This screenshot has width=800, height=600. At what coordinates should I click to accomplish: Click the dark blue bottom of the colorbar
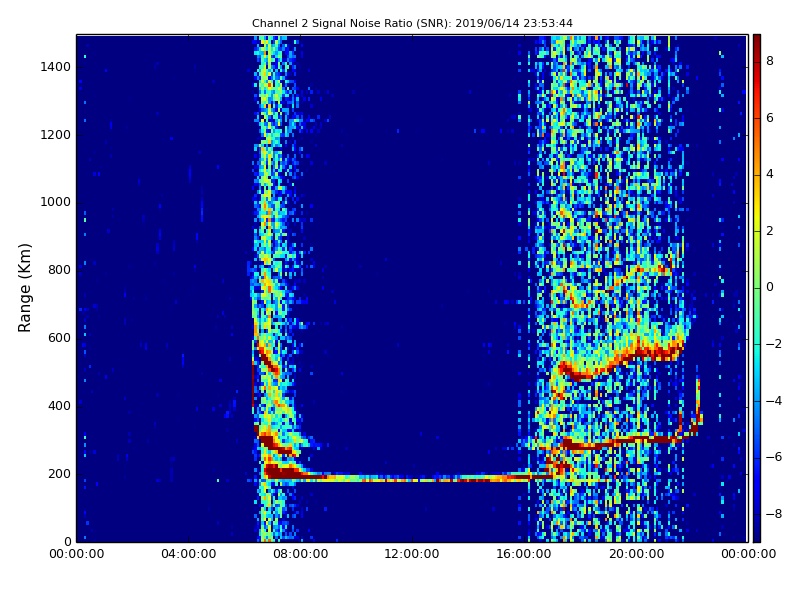tap(757, 535)
